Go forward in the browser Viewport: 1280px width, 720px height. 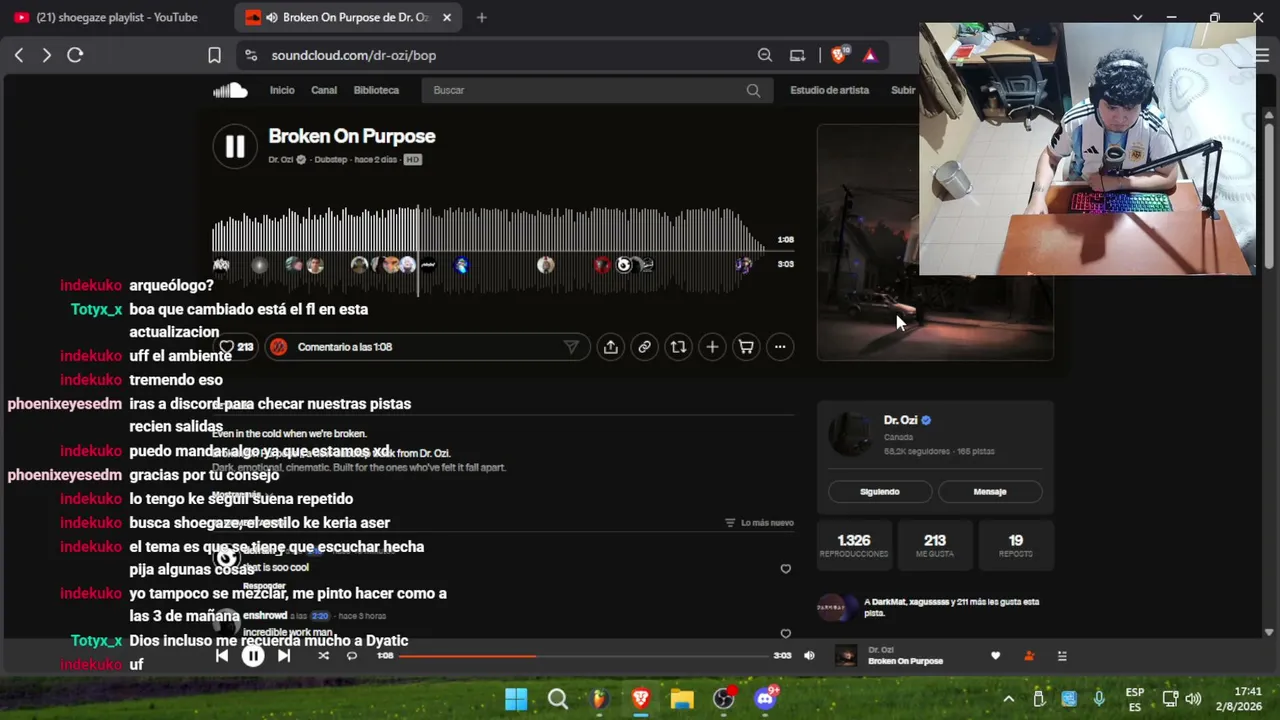[x=46, y=55]
